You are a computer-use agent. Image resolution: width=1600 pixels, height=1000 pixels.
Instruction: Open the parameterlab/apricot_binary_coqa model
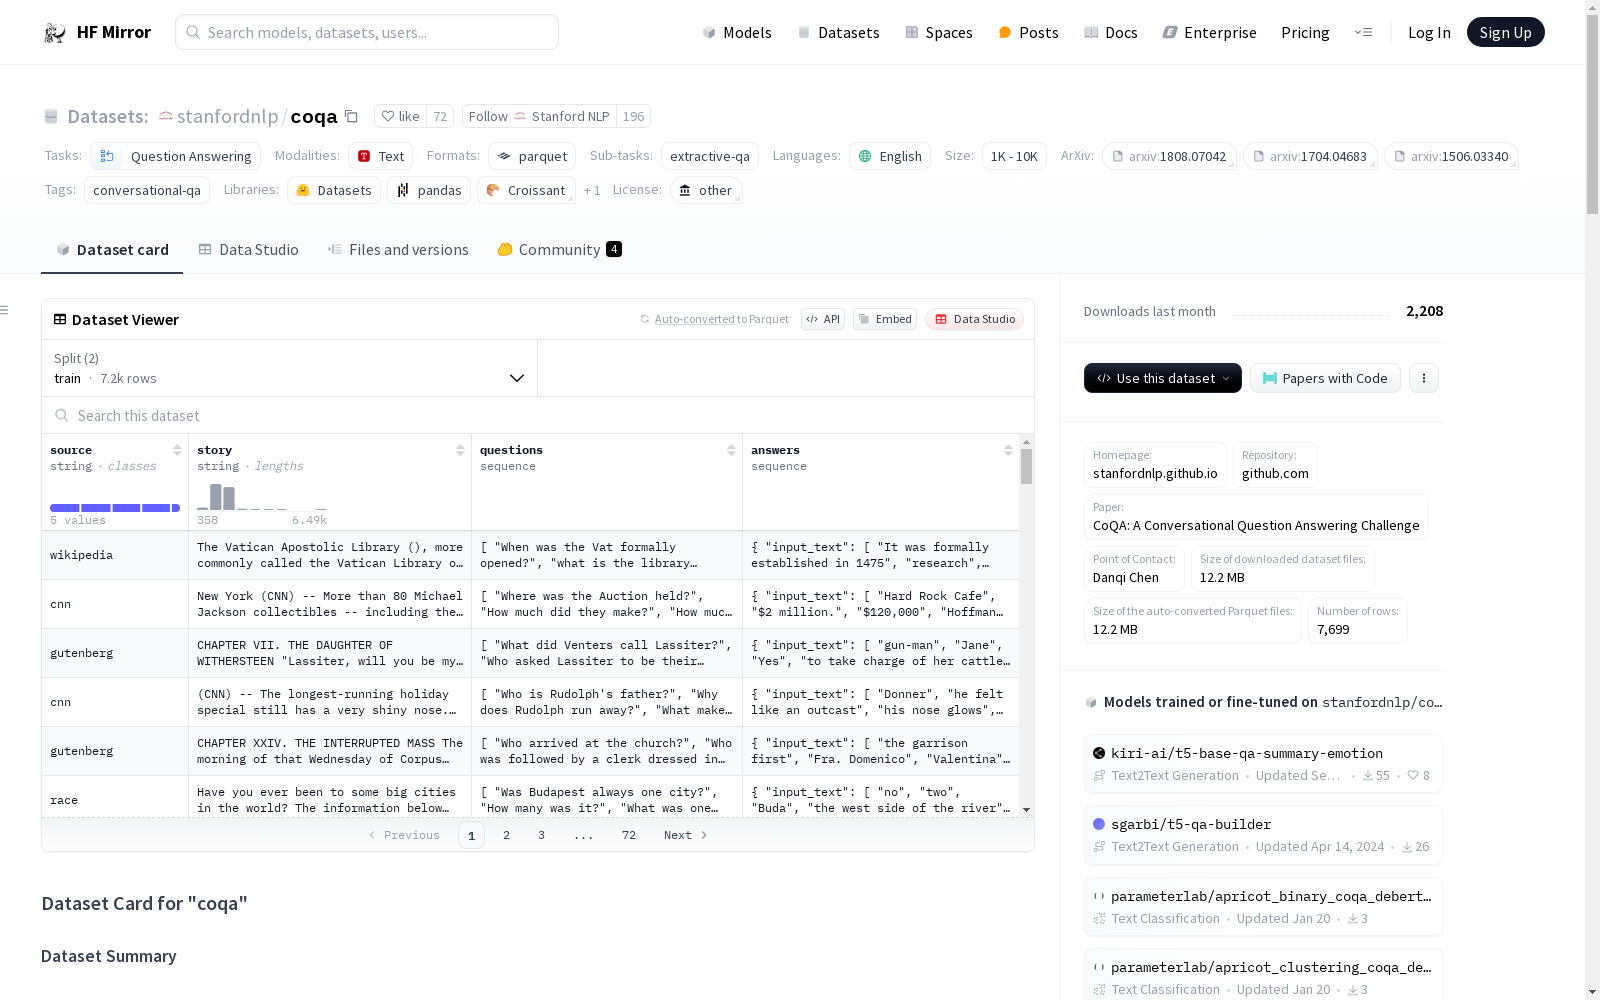[1263, 907]
